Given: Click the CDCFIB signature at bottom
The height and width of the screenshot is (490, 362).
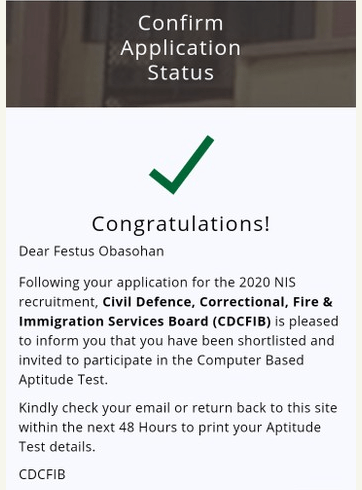Looking at the screenshot, I should tap(42, 474).
